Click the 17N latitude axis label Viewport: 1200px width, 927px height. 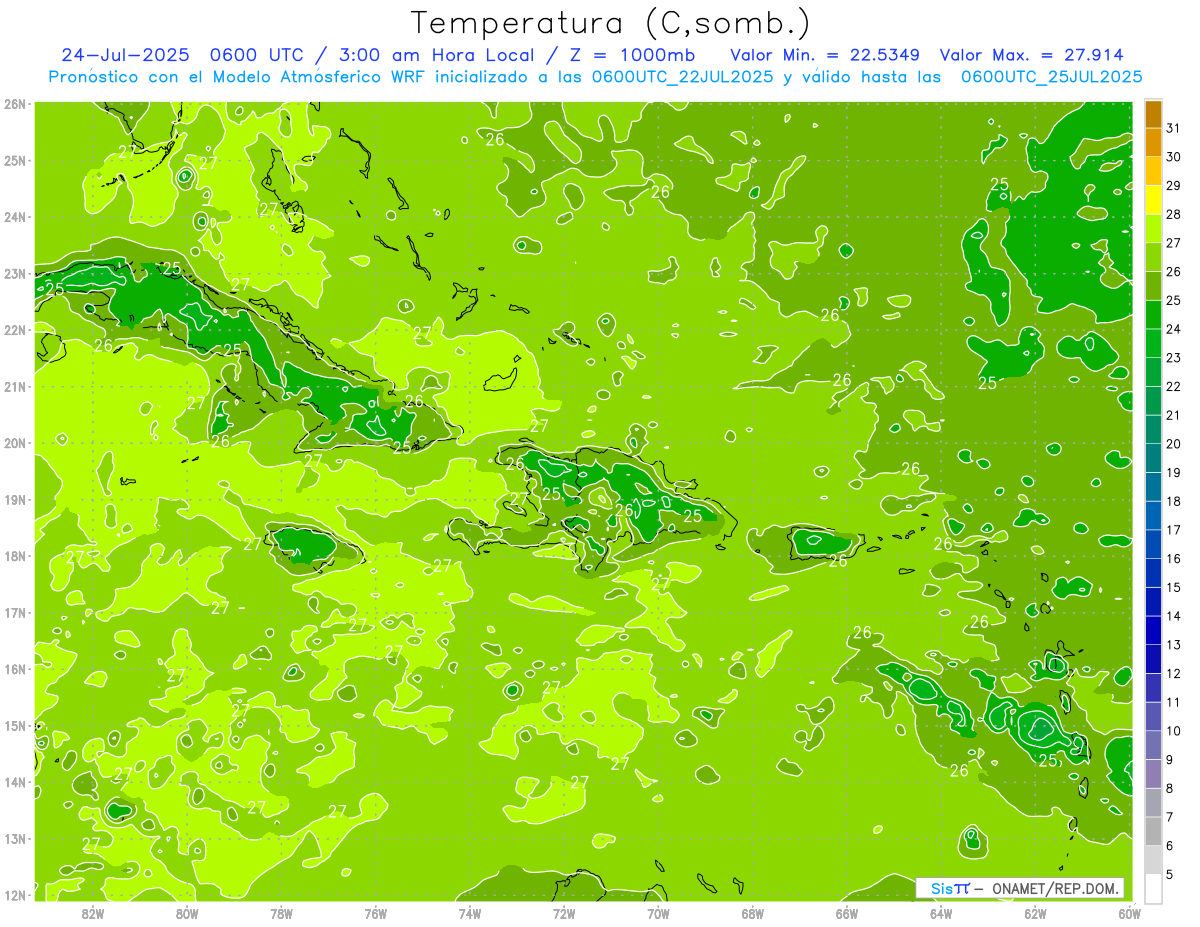[16, 612]
